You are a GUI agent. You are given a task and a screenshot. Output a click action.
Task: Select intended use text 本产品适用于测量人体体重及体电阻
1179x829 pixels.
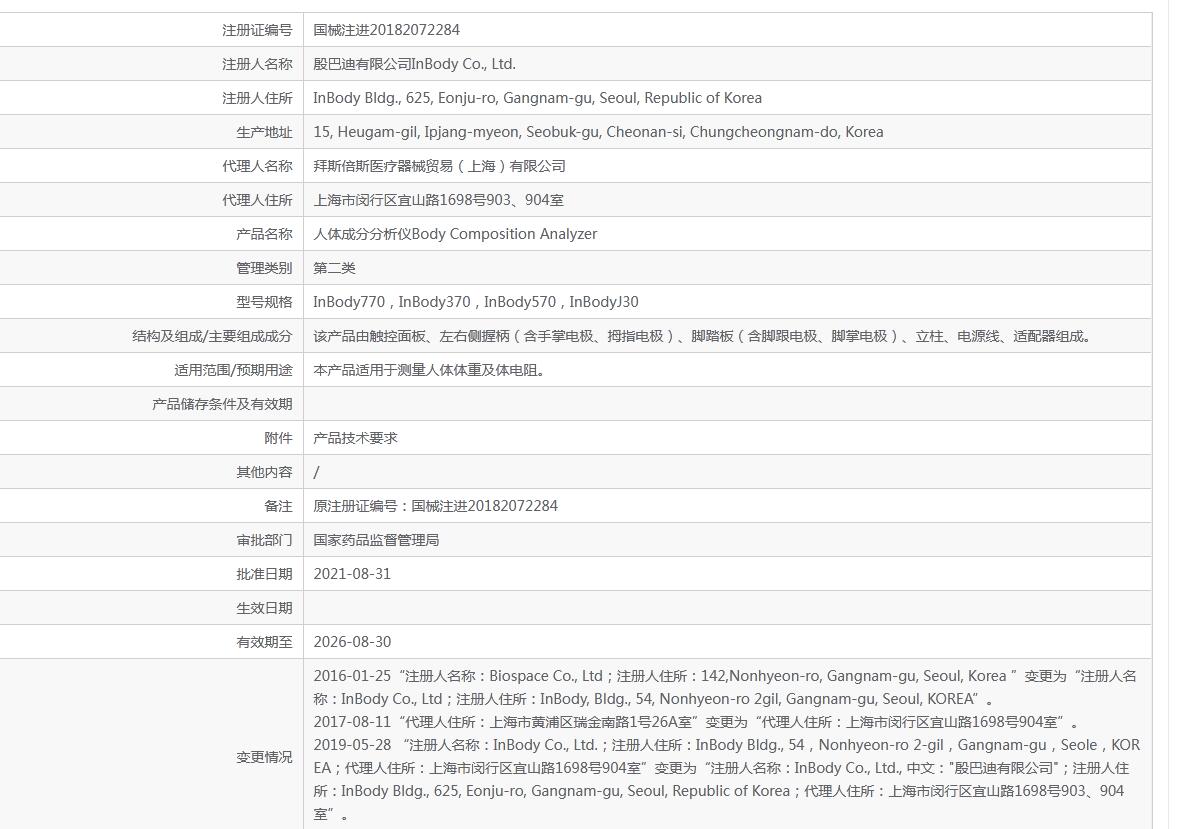click(x=429, y=370)
